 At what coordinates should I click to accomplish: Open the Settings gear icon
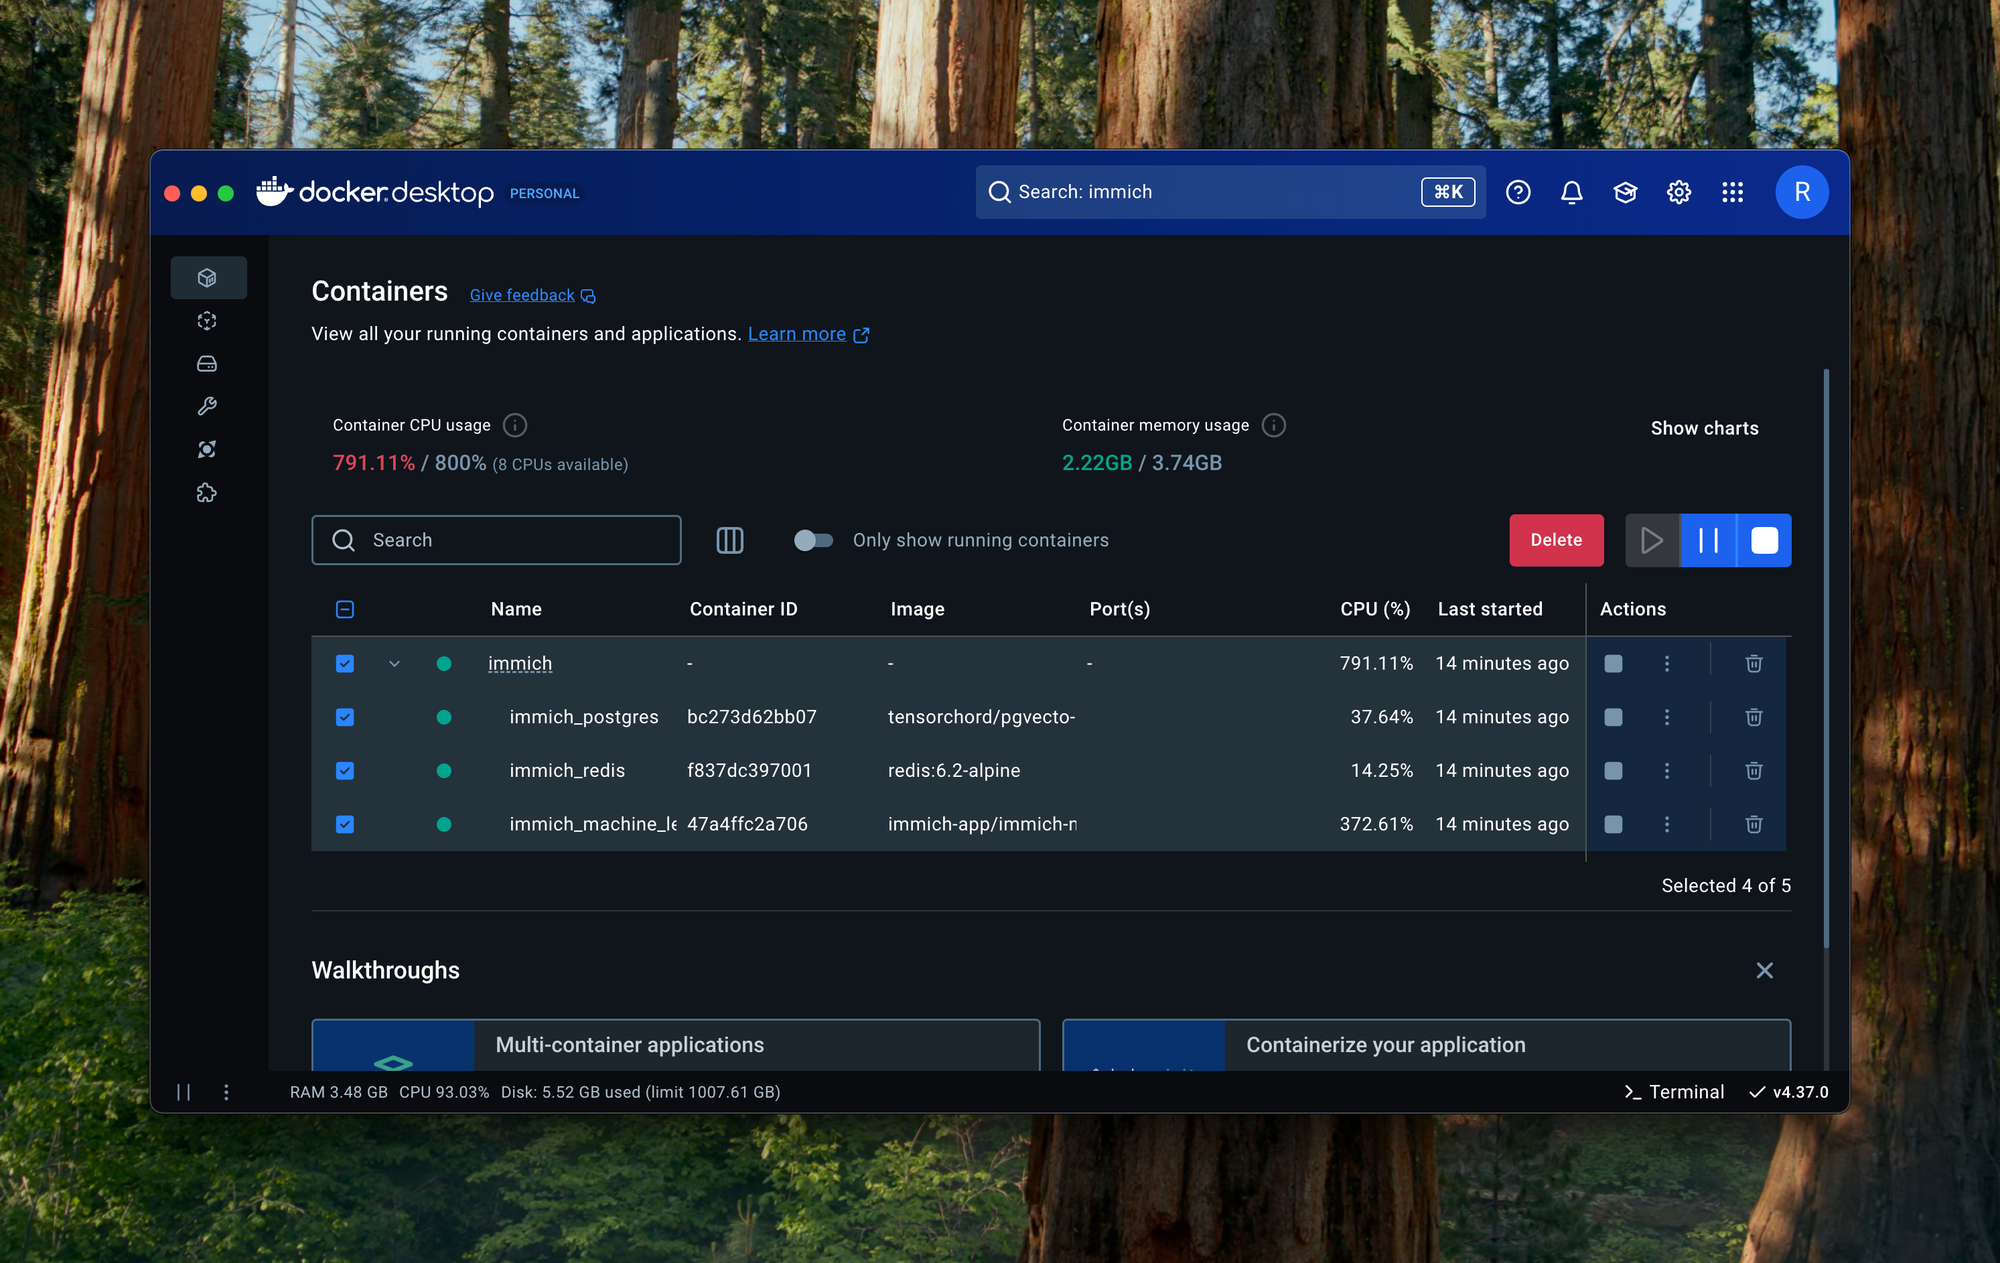(1679, 192)
